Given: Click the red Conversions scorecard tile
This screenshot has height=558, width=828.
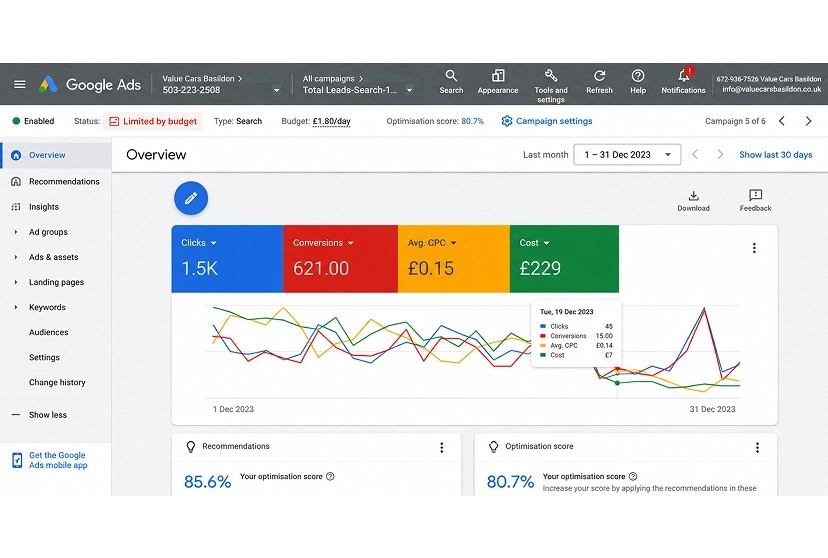Looking at the screenshot, I should [341, 259].
